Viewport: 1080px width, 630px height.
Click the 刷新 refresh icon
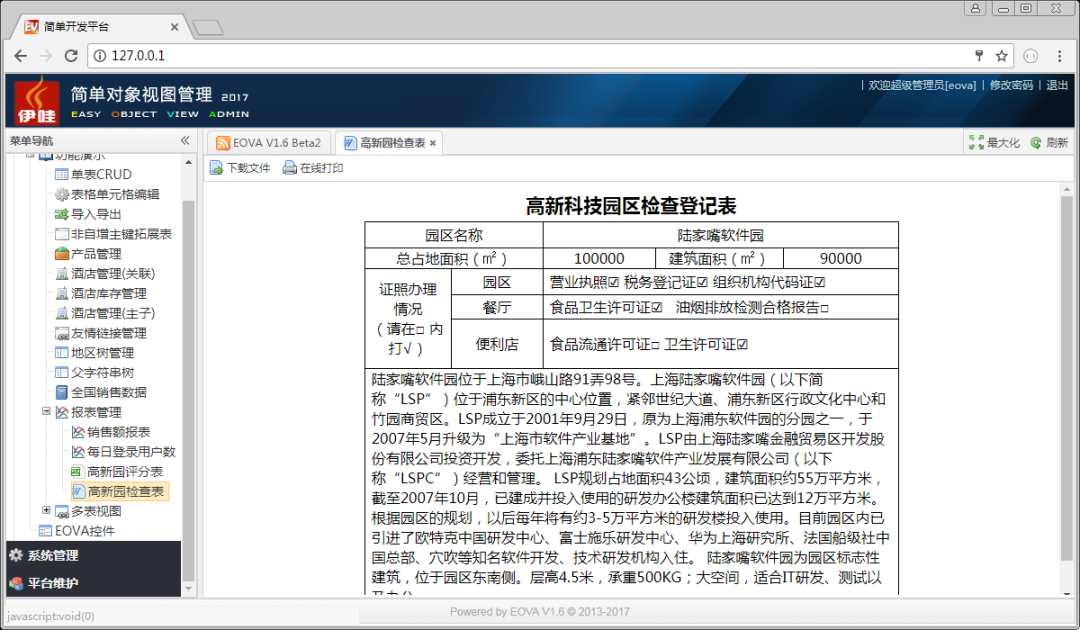point(1036,143)
